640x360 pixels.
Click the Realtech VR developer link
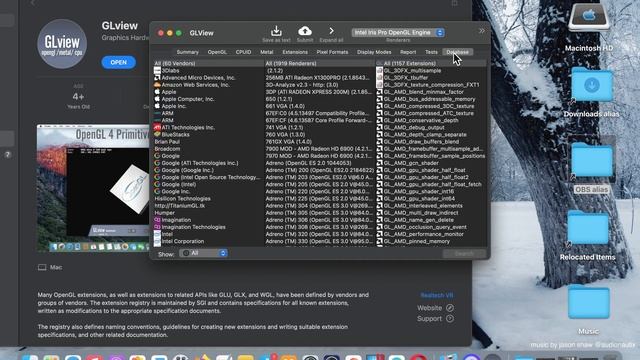pos(437,295)
